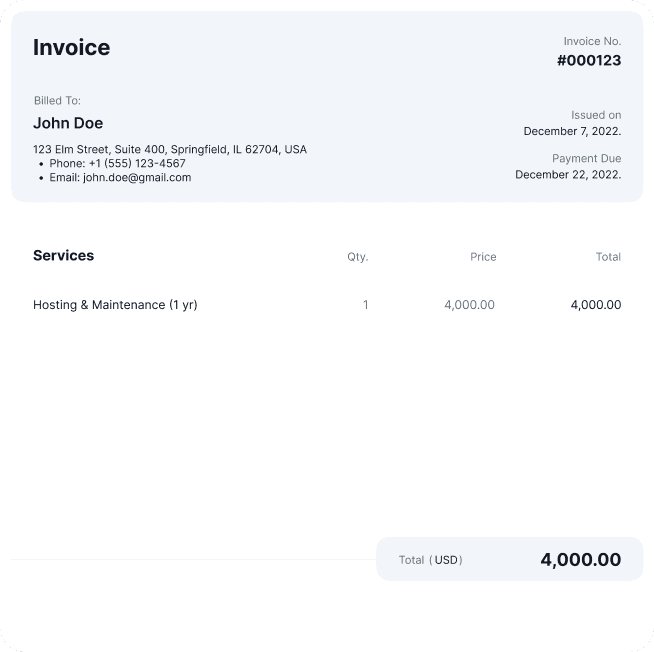Click the Total (USD) summary label
The width and height of the screenshot is (654, 652).
pyautogui.click(x=430, y=560)
